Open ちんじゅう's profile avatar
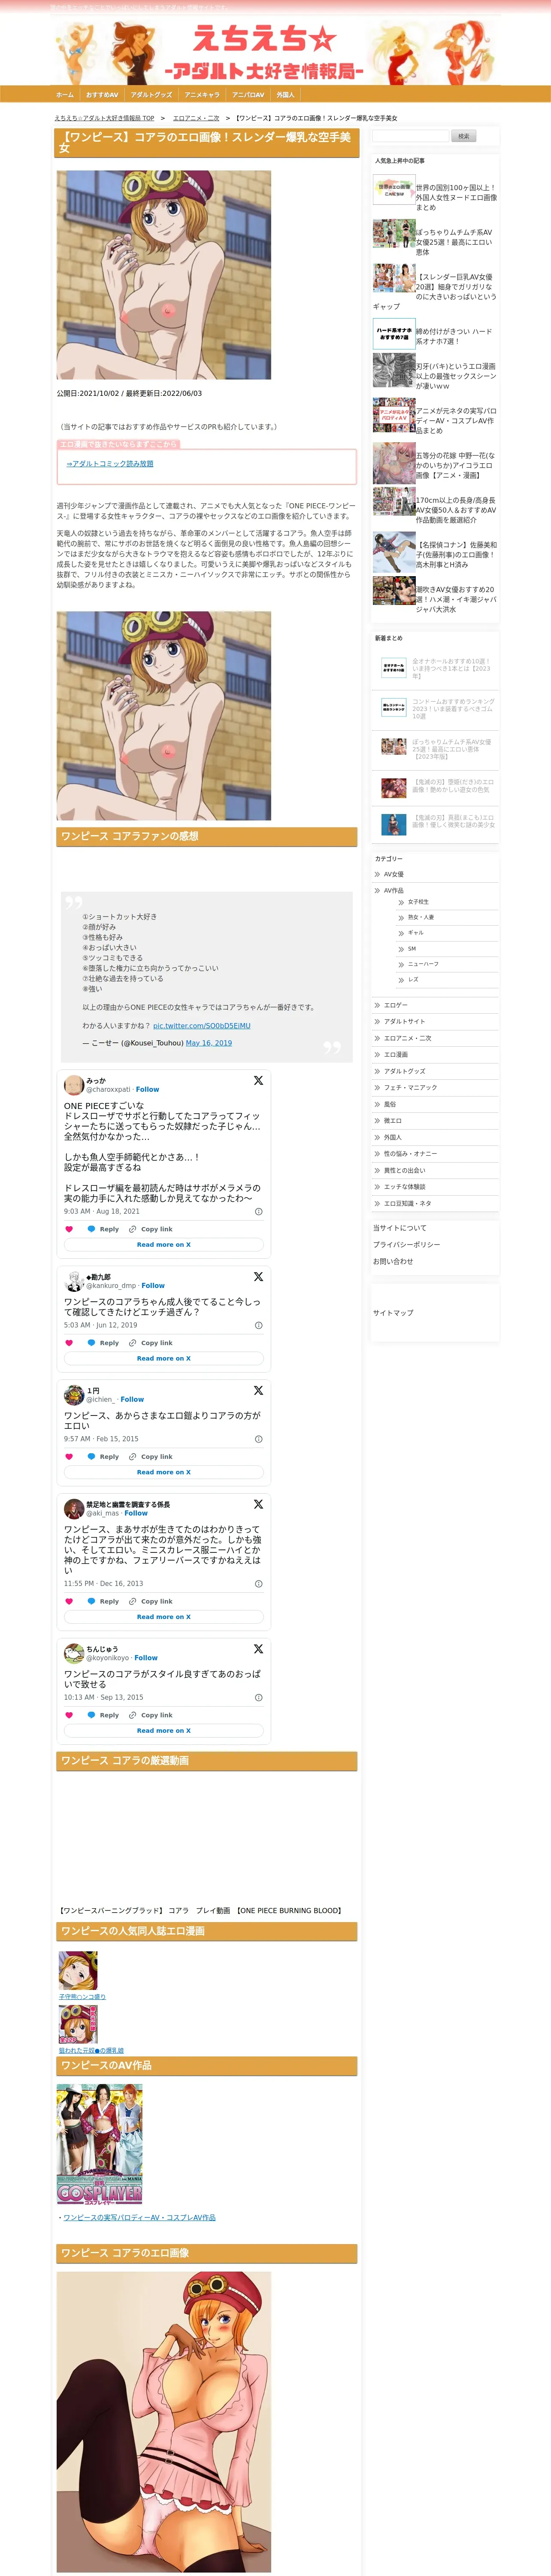Image resolution: width=551 pixels, height=2576 pixels. 73,1653
